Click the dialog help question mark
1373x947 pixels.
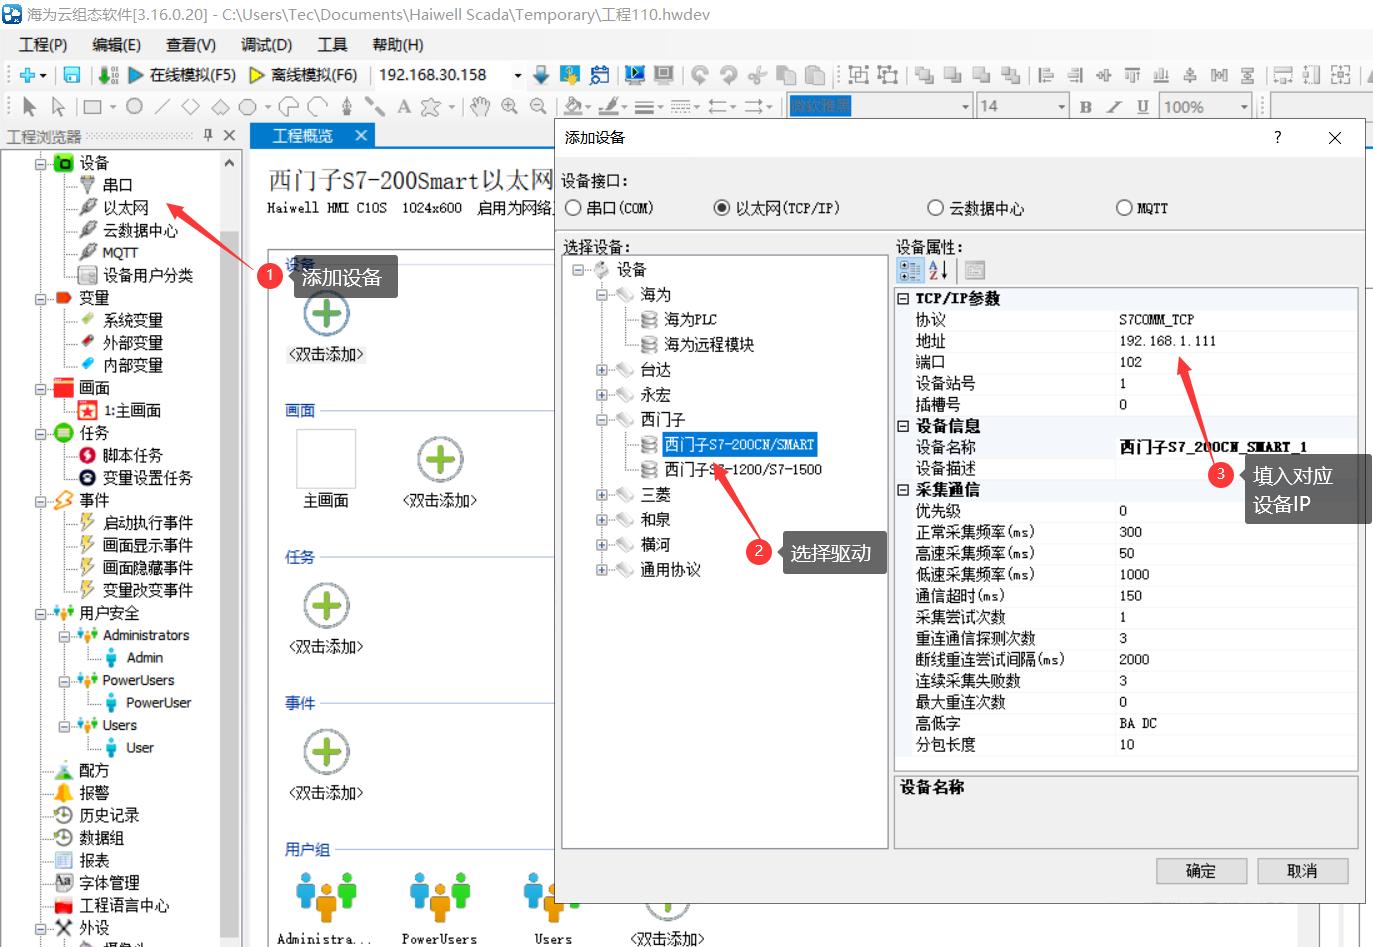point(1277,137)
